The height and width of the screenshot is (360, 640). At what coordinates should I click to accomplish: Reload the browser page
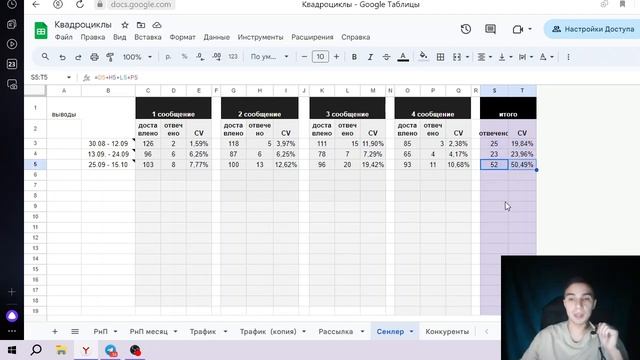click(x=80, y=4)
